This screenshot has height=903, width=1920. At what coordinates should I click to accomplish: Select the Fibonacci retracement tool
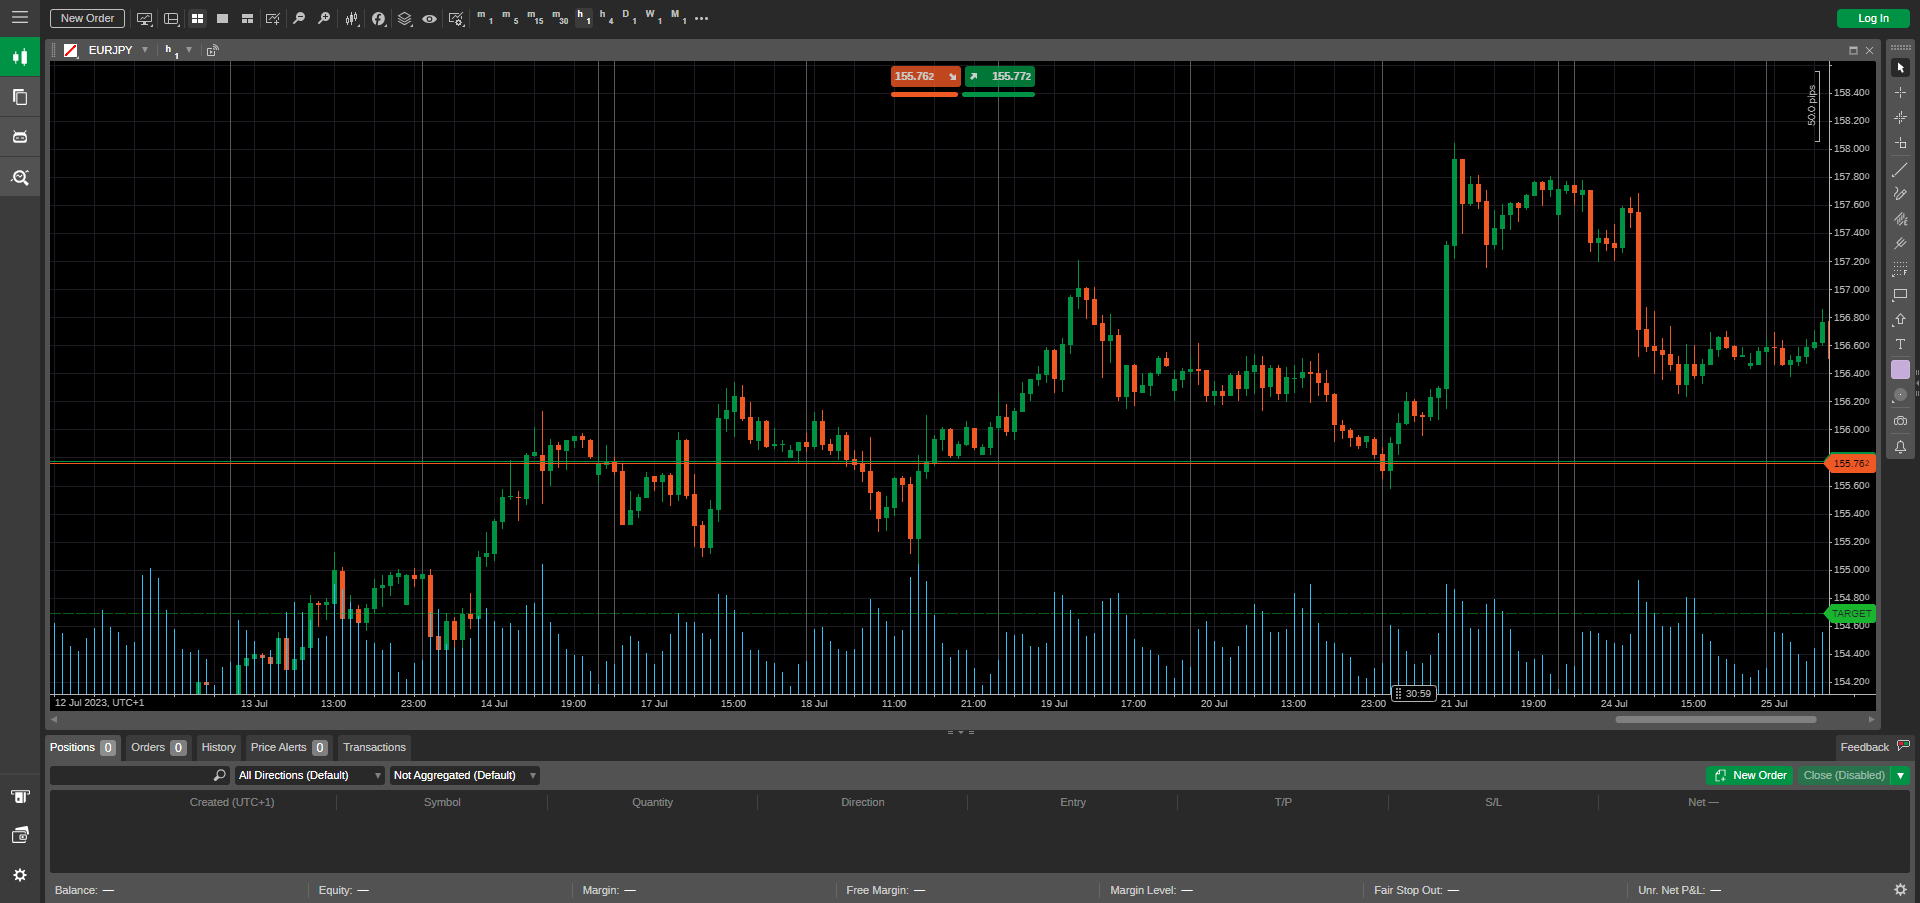point(1900,269)
